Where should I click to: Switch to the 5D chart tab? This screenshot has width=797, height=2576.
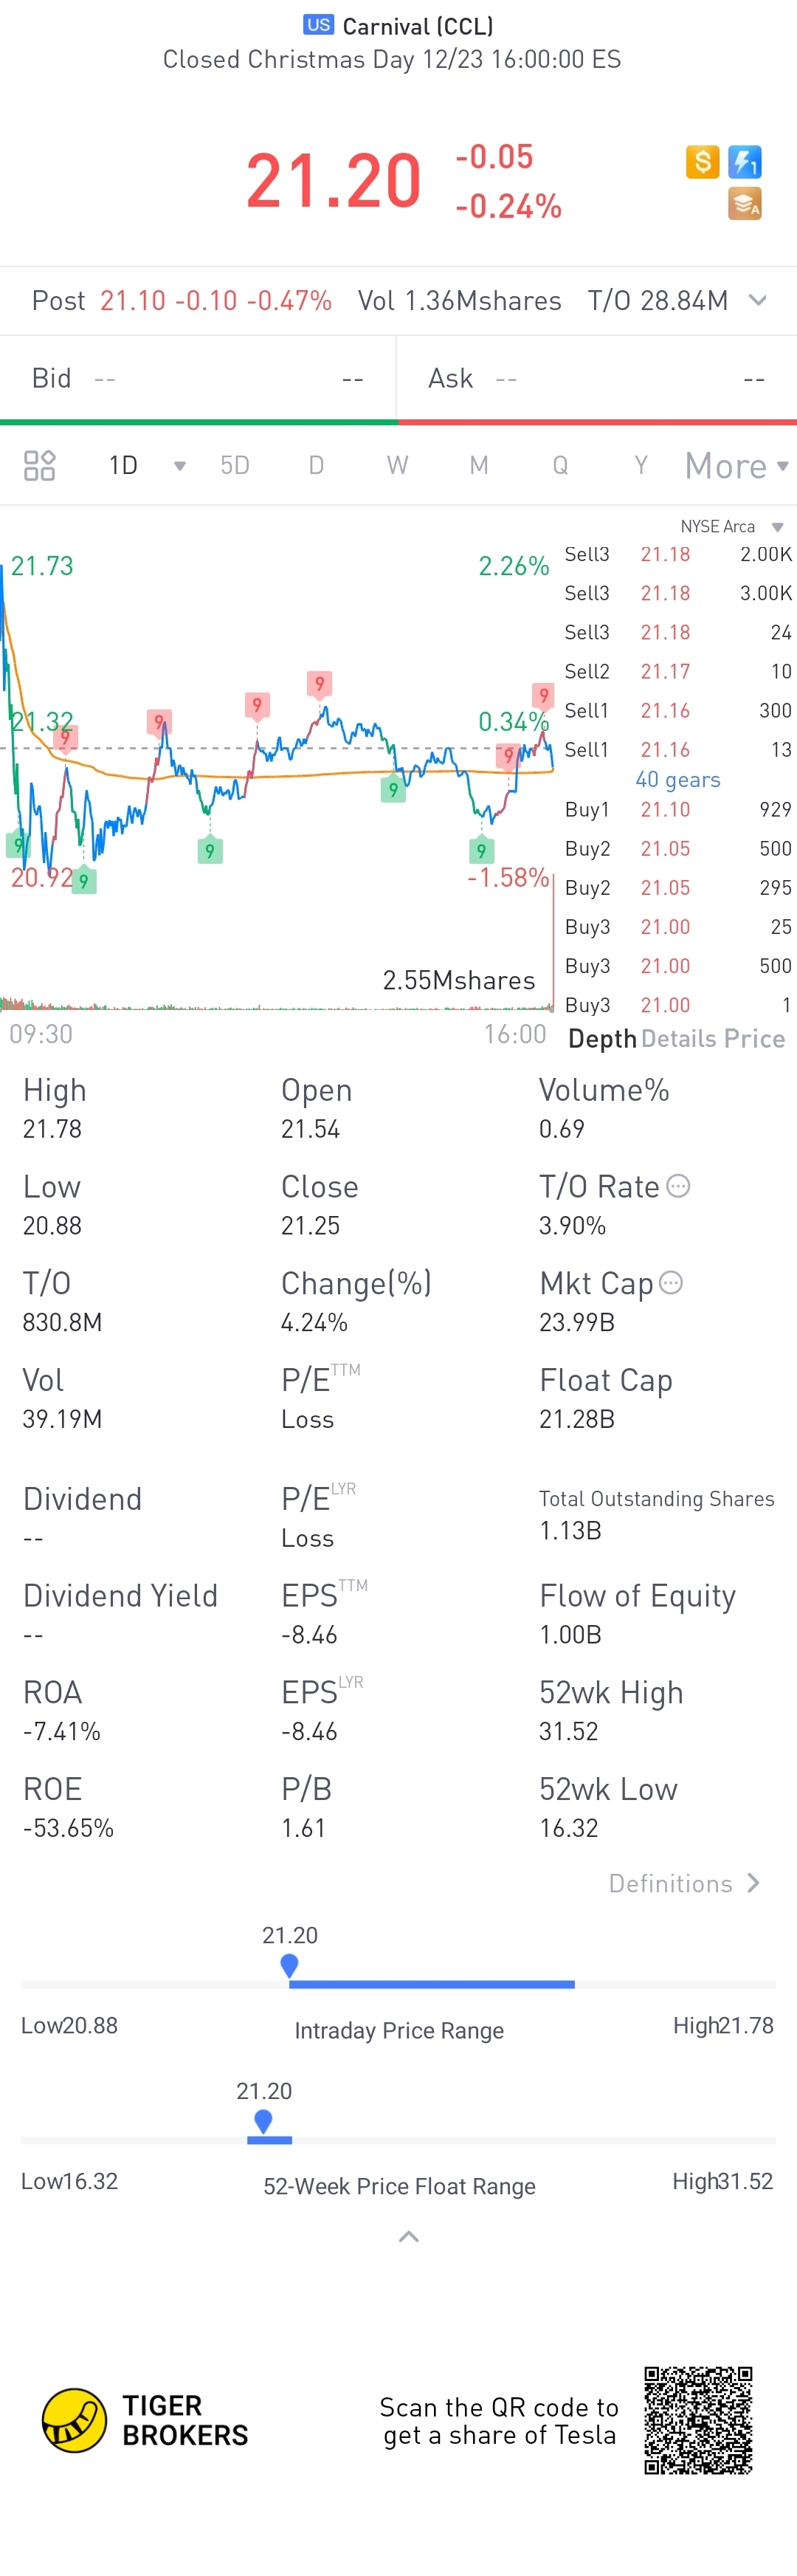(x=235, y=465)
